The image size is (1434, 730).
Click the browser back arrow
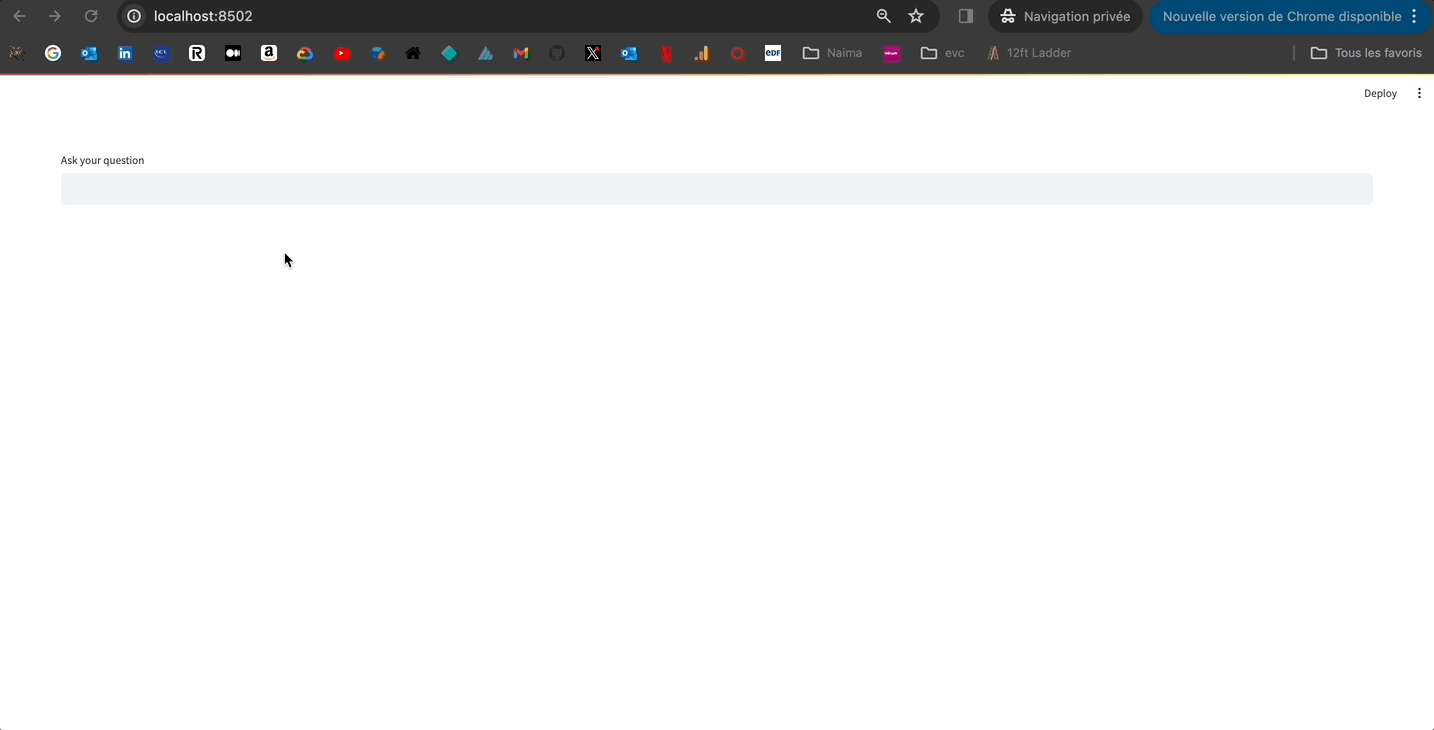click(19, 16)
